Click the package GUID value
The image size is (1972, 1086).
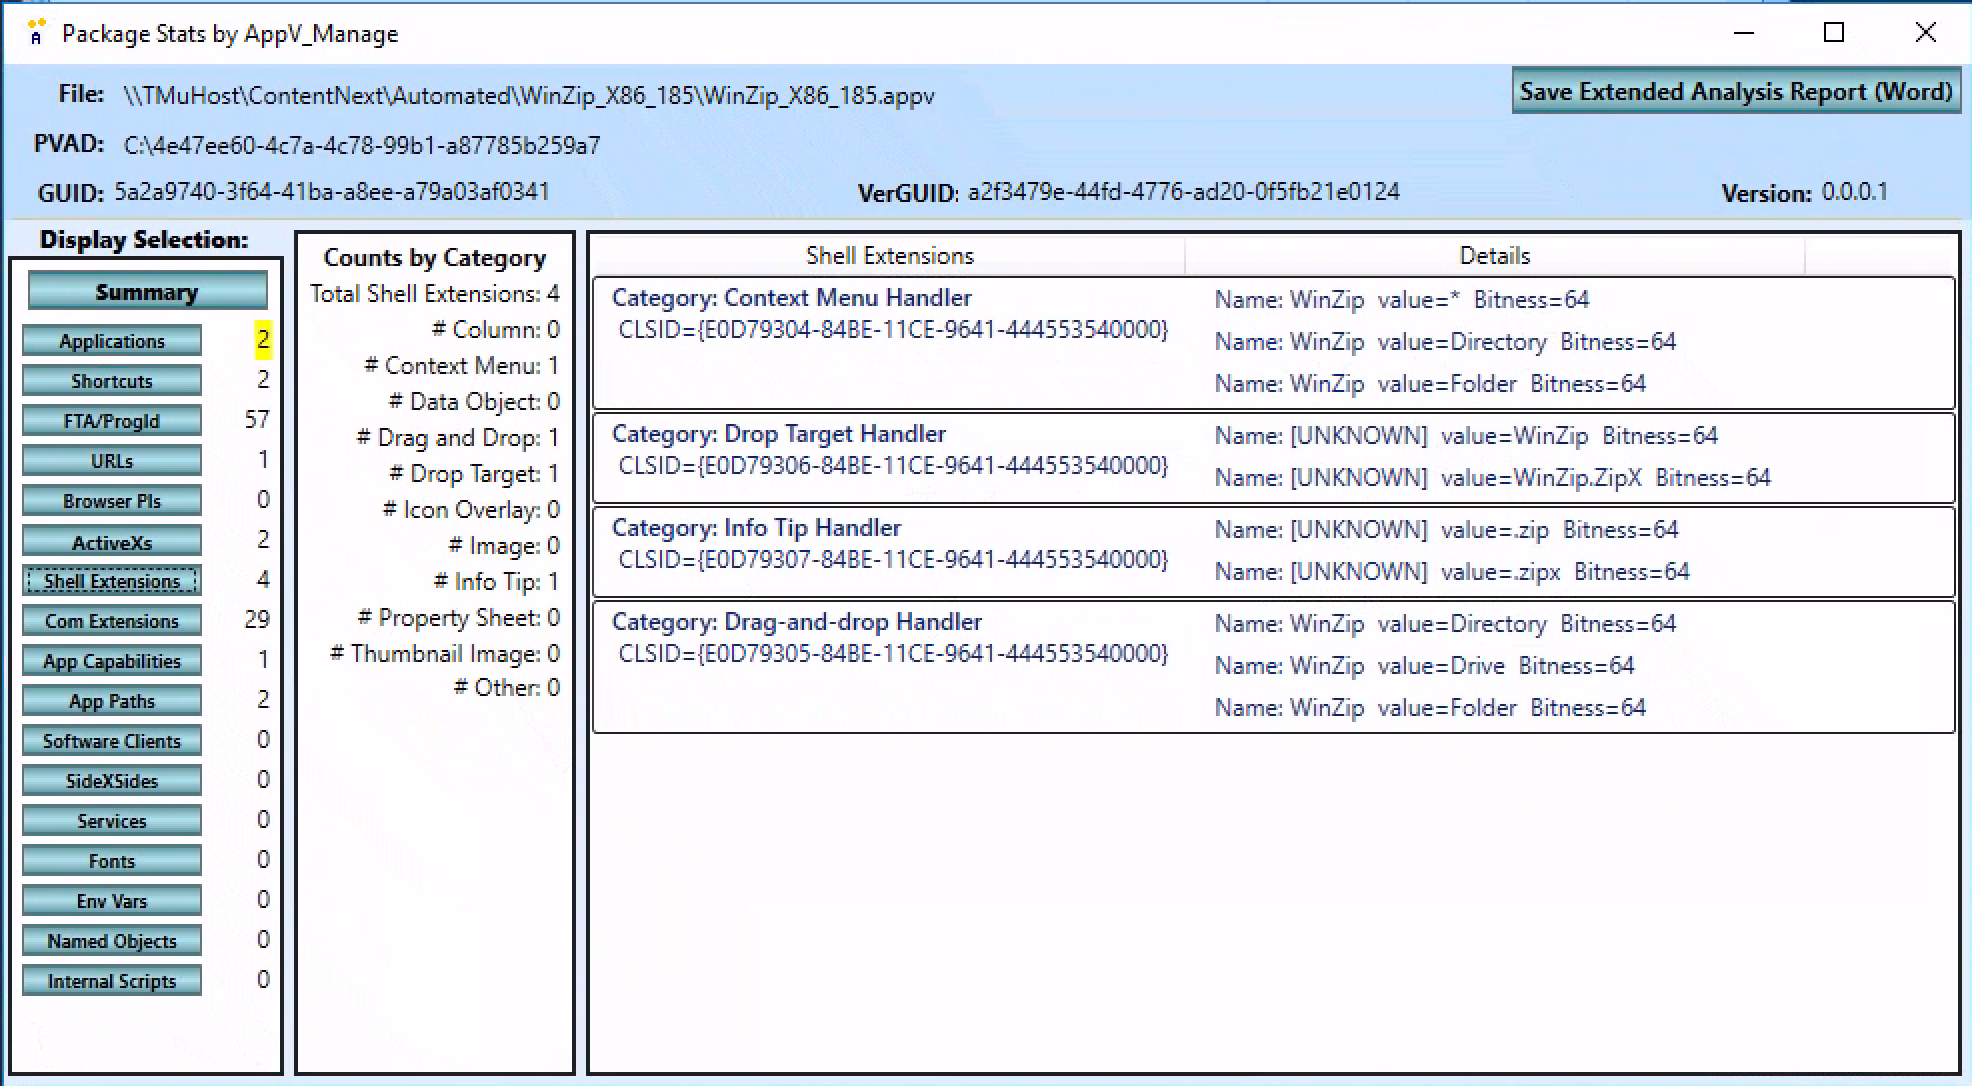click(332, 192)
